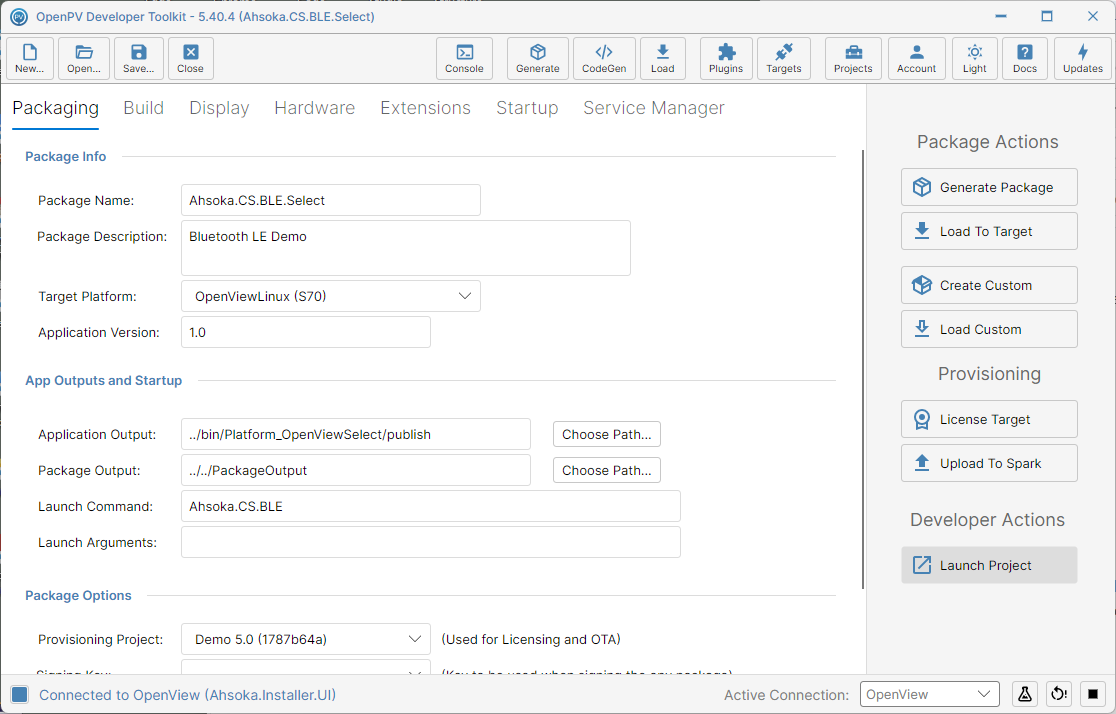Open the Display tab
Image resolution: width=1116 pixels, height=714 pixels.
pos(219,107)
